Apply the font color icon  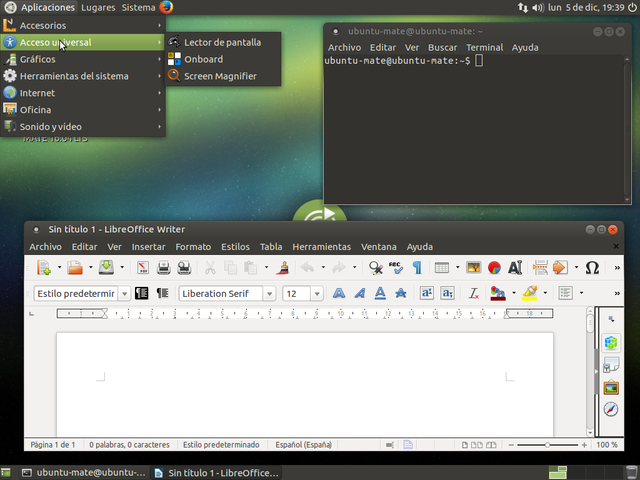pos(498,293)
